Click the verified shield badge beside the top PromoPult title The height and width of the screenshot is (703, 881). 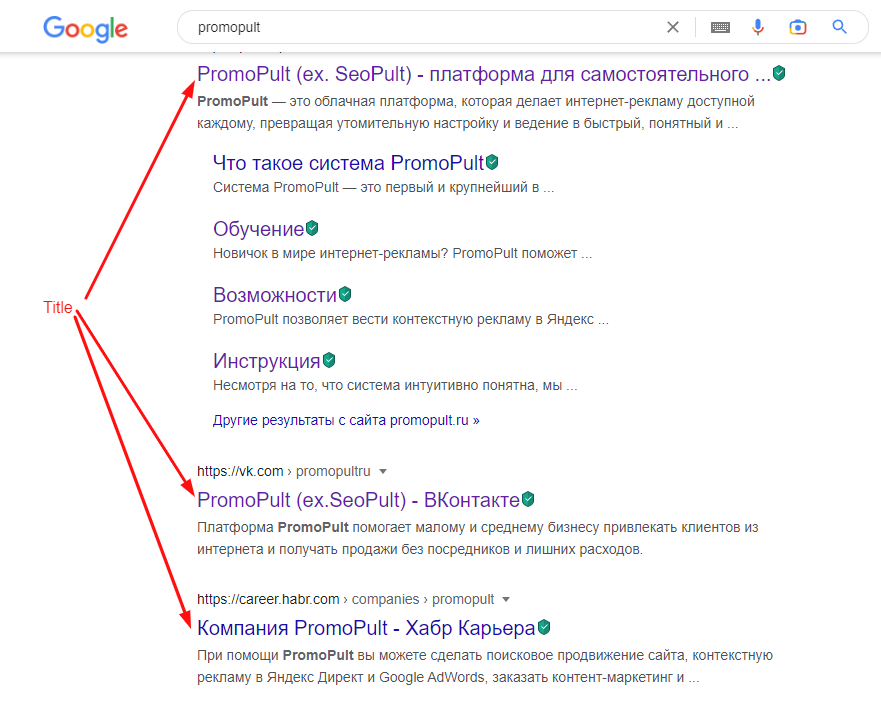[x=779, y=72]
